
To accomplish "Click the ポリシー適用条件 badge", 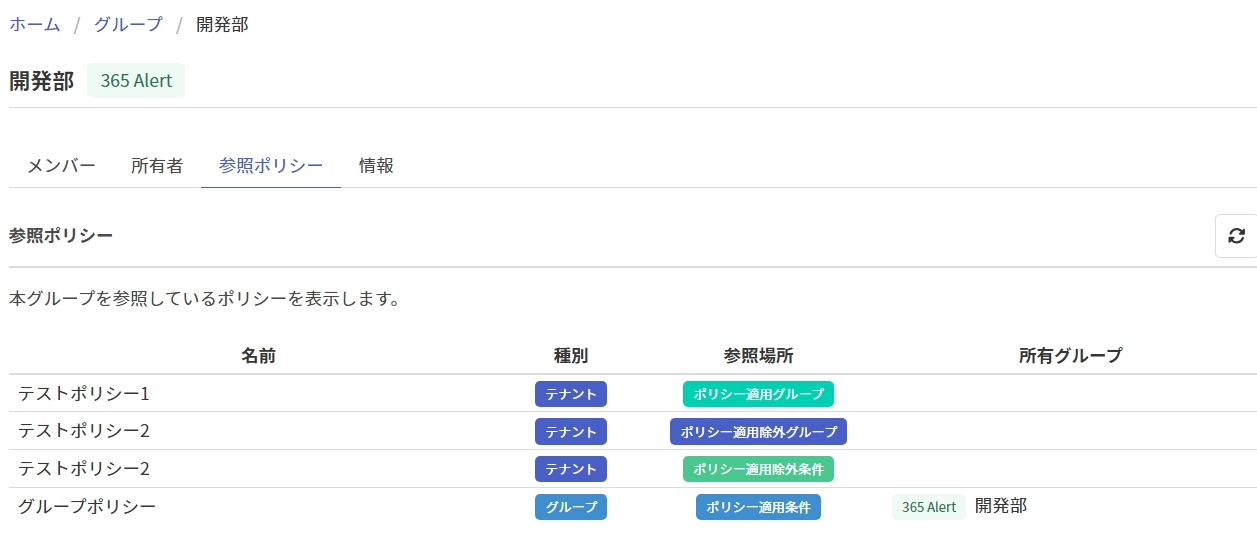I will [x=758, y=507].
